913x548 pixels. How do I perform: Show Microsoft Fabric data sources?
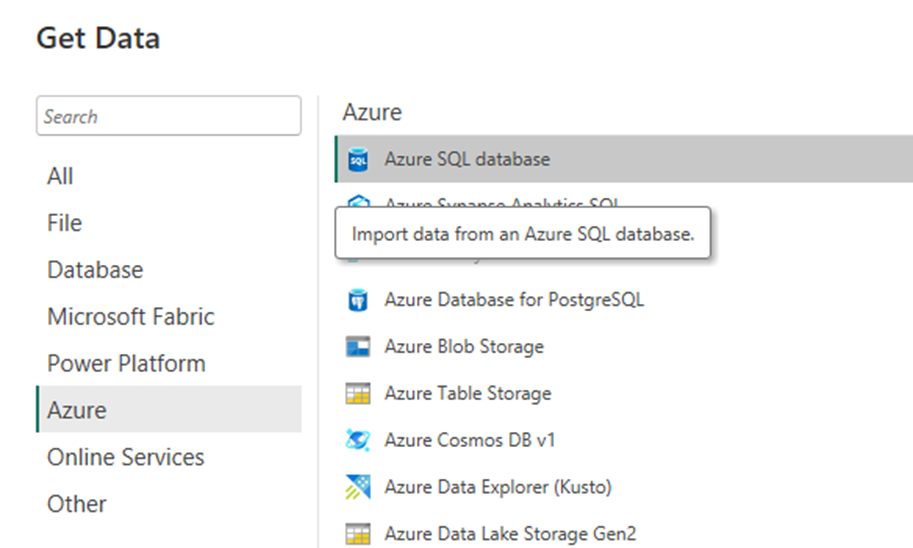pyautogui.click(x=130, y=317)
